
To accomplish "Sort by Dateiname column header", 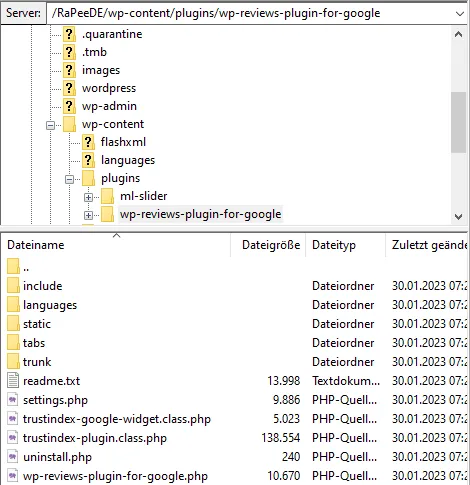I will tap(36, 245).
